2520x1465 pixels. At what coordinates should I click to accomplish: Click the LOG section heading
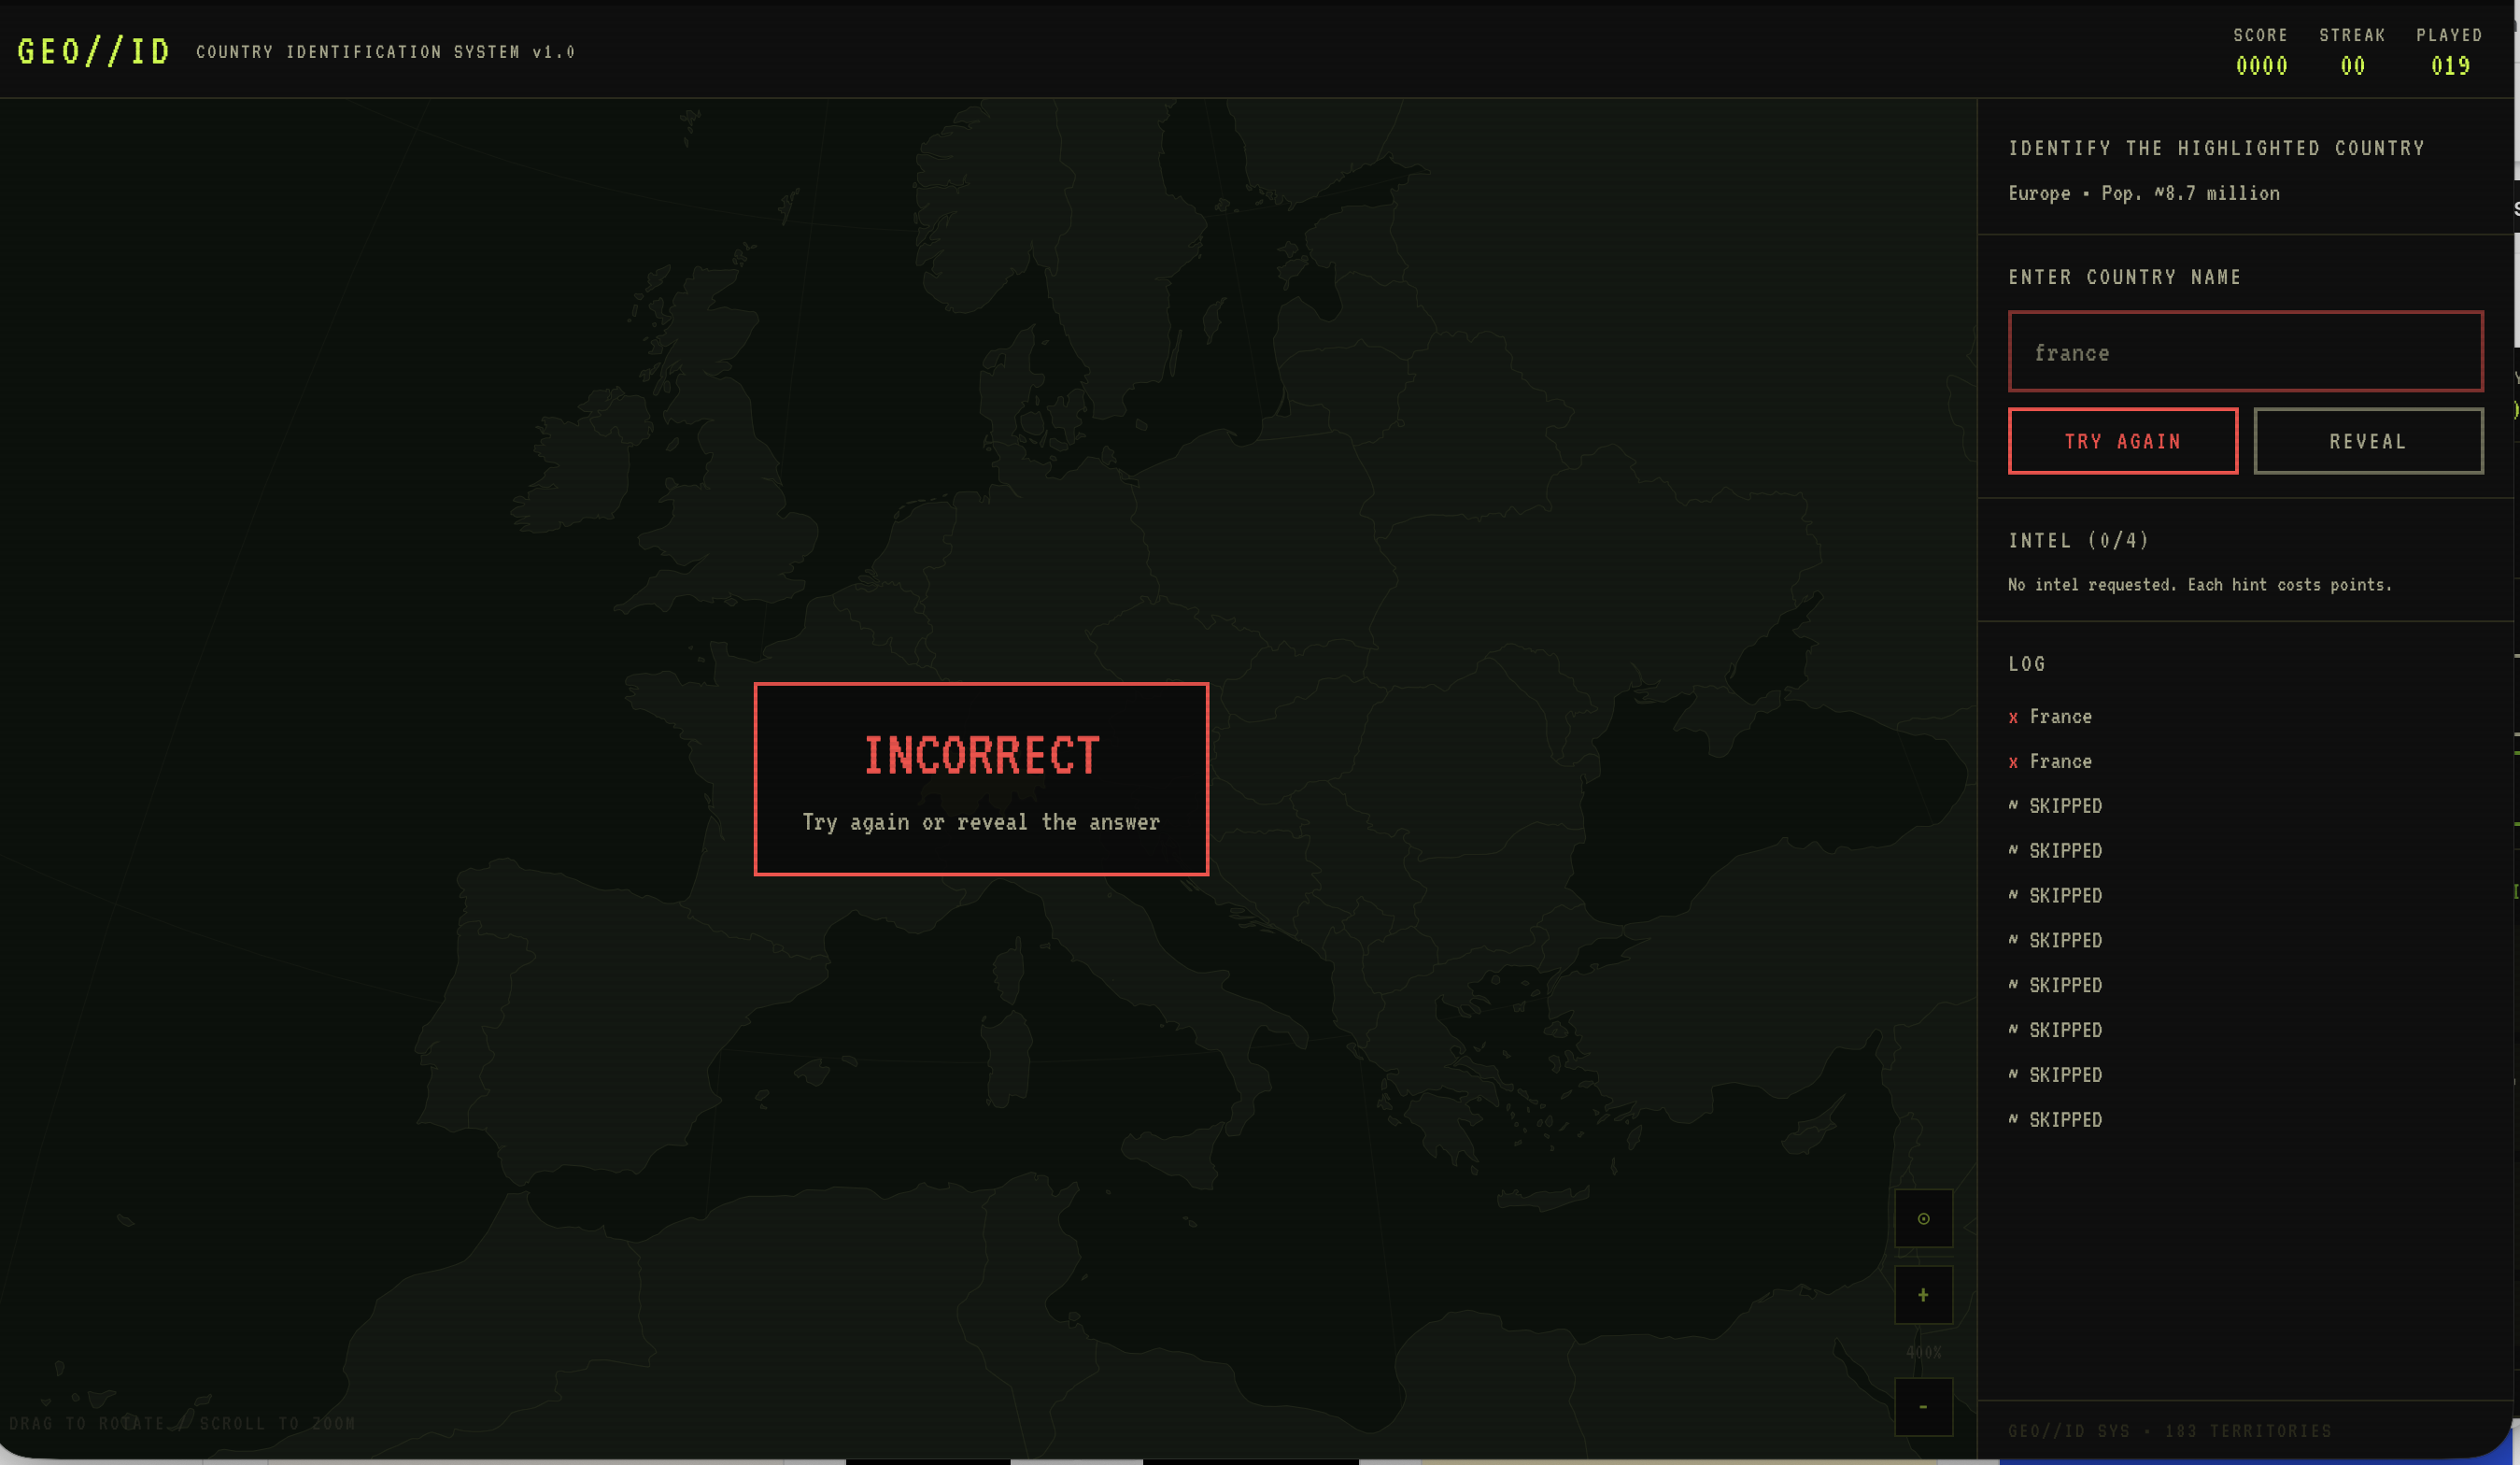(x=2026, y=664)
